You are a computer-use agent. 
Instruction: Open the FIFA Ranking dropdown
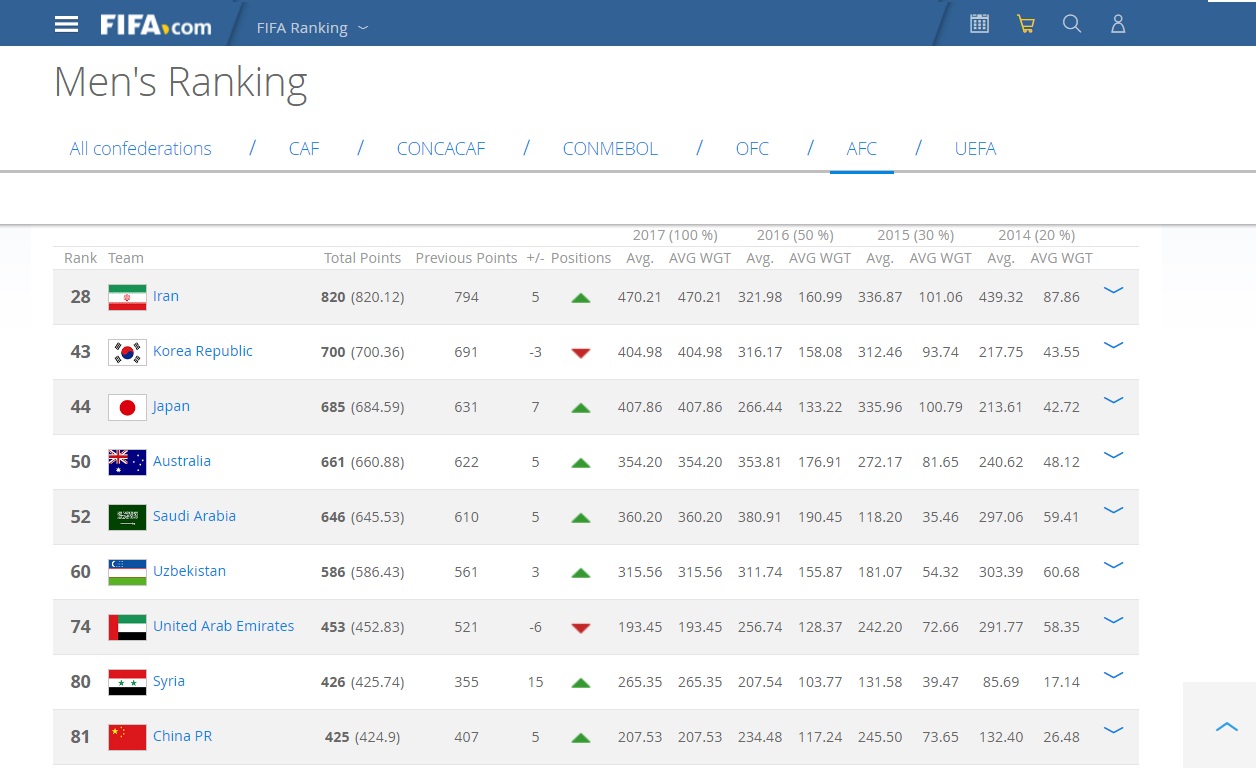click(312, 28)
